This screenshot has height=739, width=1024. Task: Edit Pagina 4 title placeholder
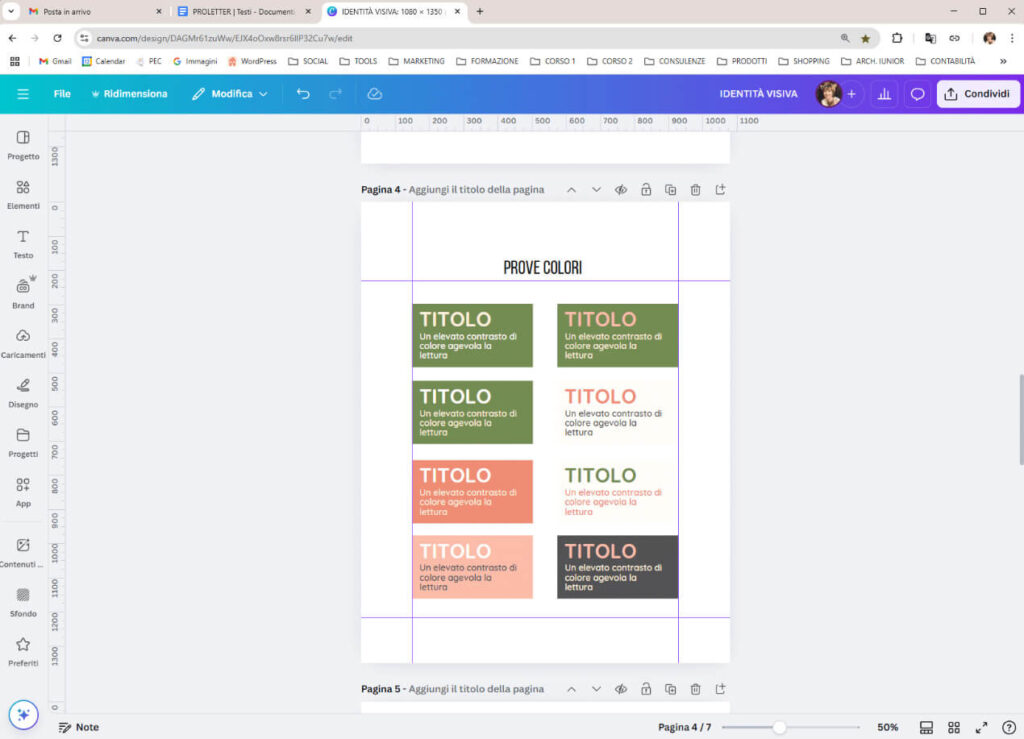(x=476, y=190)
